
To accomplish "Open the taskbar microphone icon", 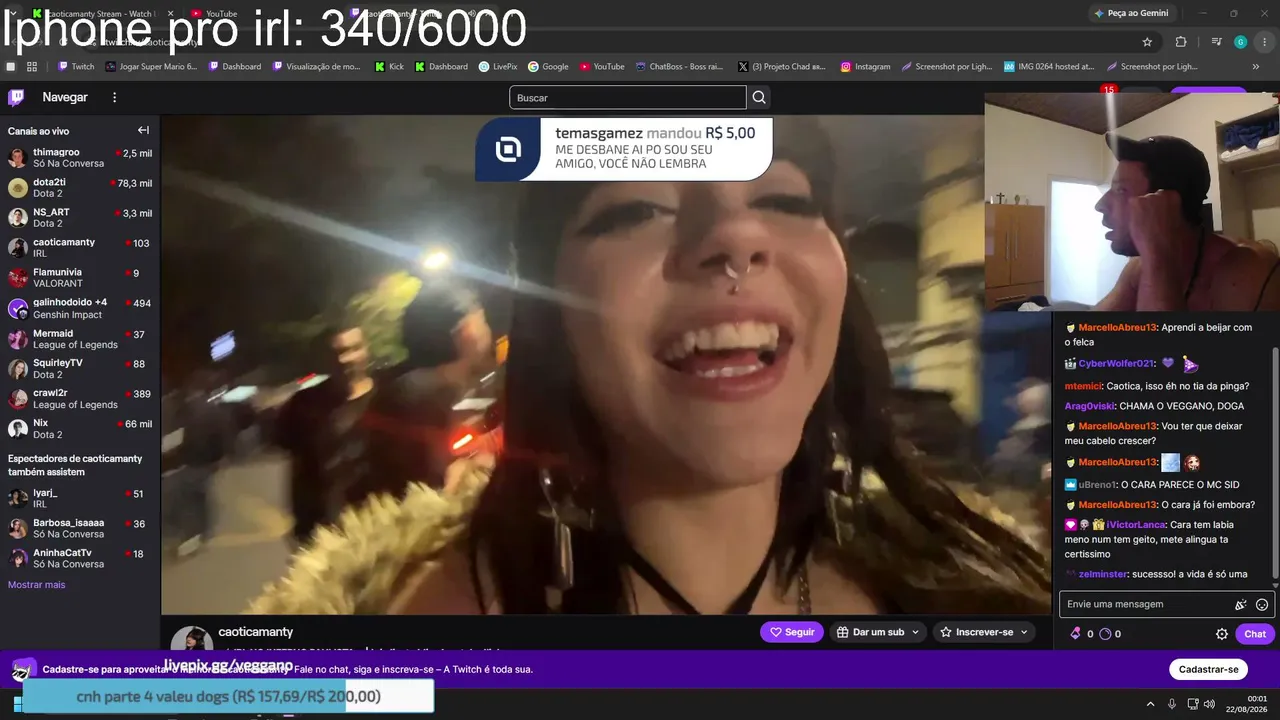I will pyautogui.click(x=1172, y=704).
